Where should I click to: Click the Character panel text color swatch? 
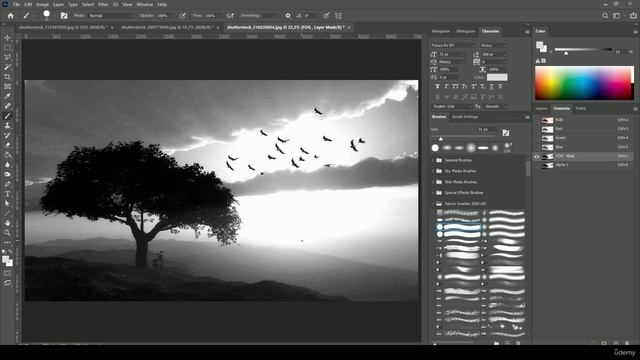click(497, 77)
